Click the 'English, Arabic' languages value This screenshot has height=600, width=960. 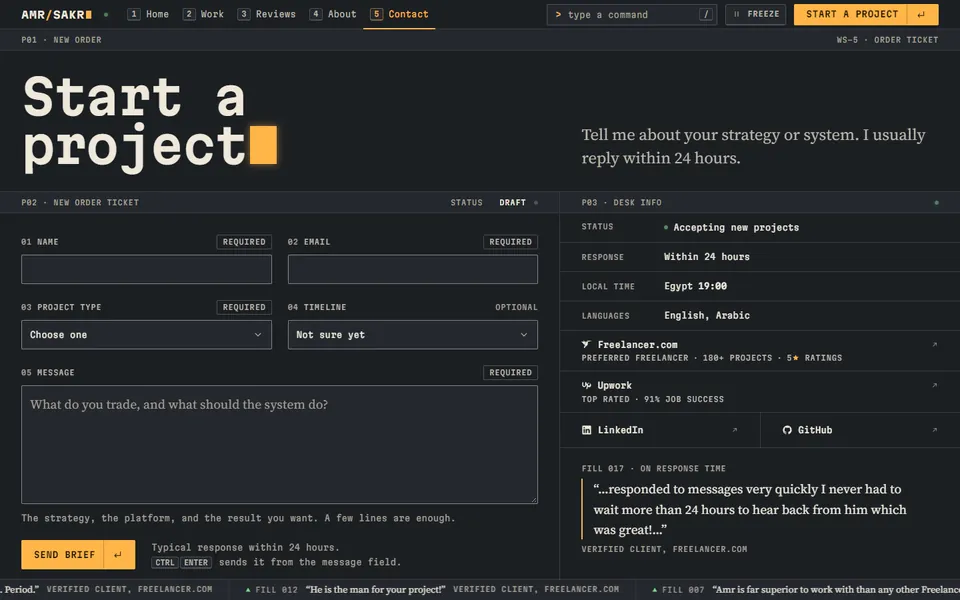[x=707, y=315]
